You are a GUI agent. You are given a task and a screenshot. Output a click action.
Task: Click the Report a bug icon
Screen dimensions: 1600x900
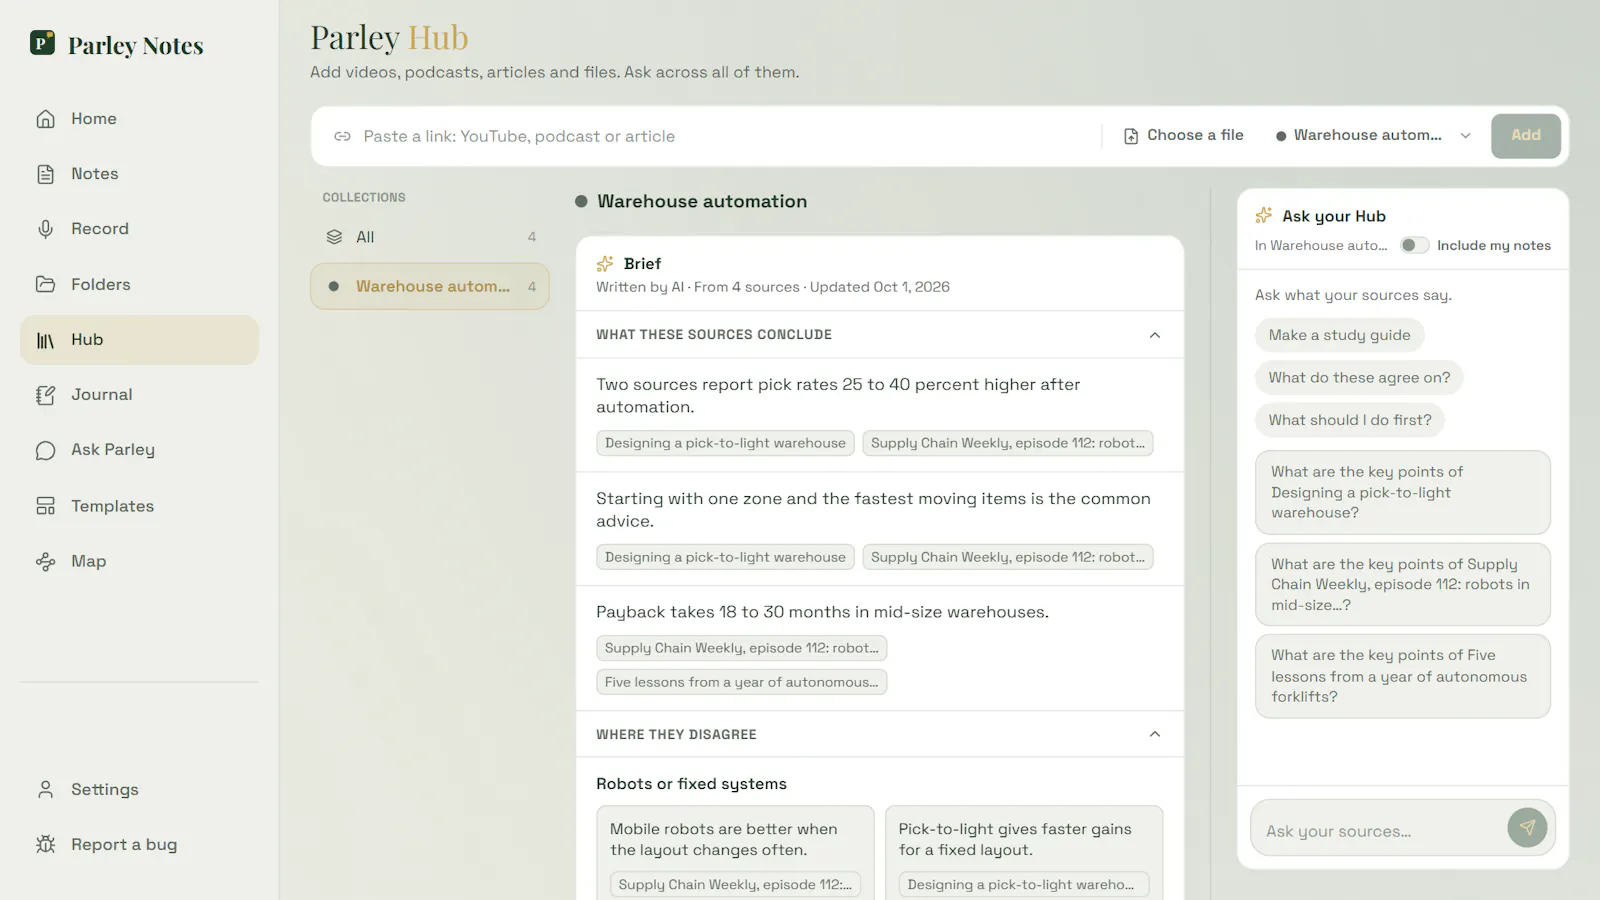tap(45, 844)
